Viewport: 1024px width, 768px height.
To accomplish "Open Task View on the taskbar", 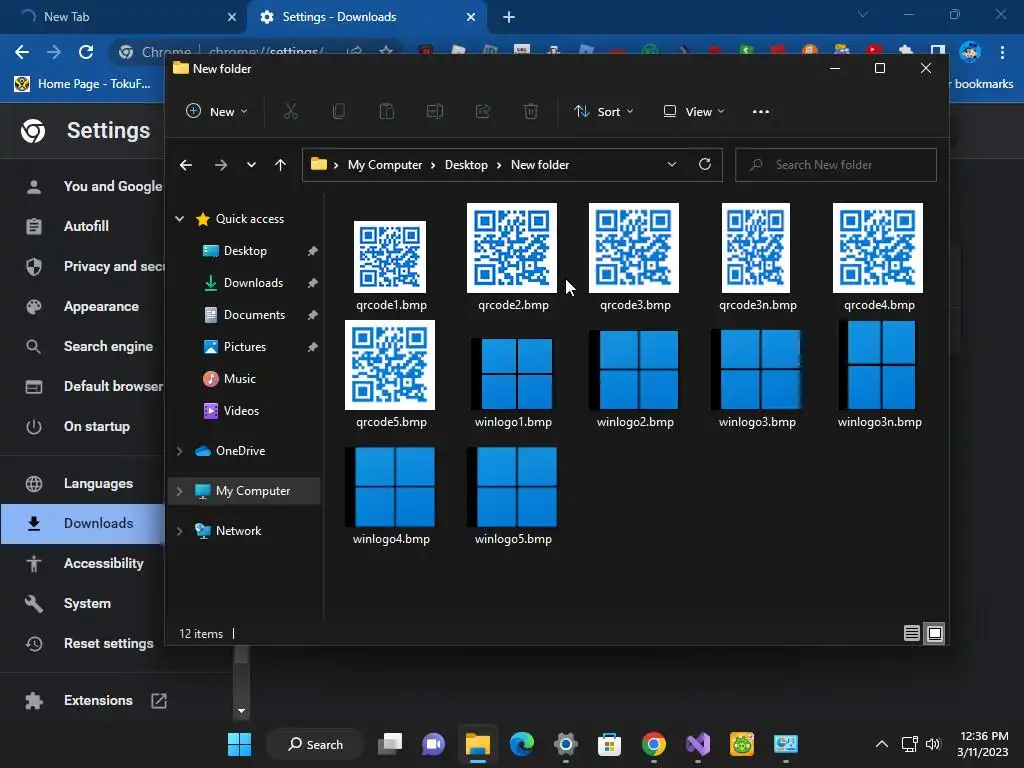I will [390, 744].
